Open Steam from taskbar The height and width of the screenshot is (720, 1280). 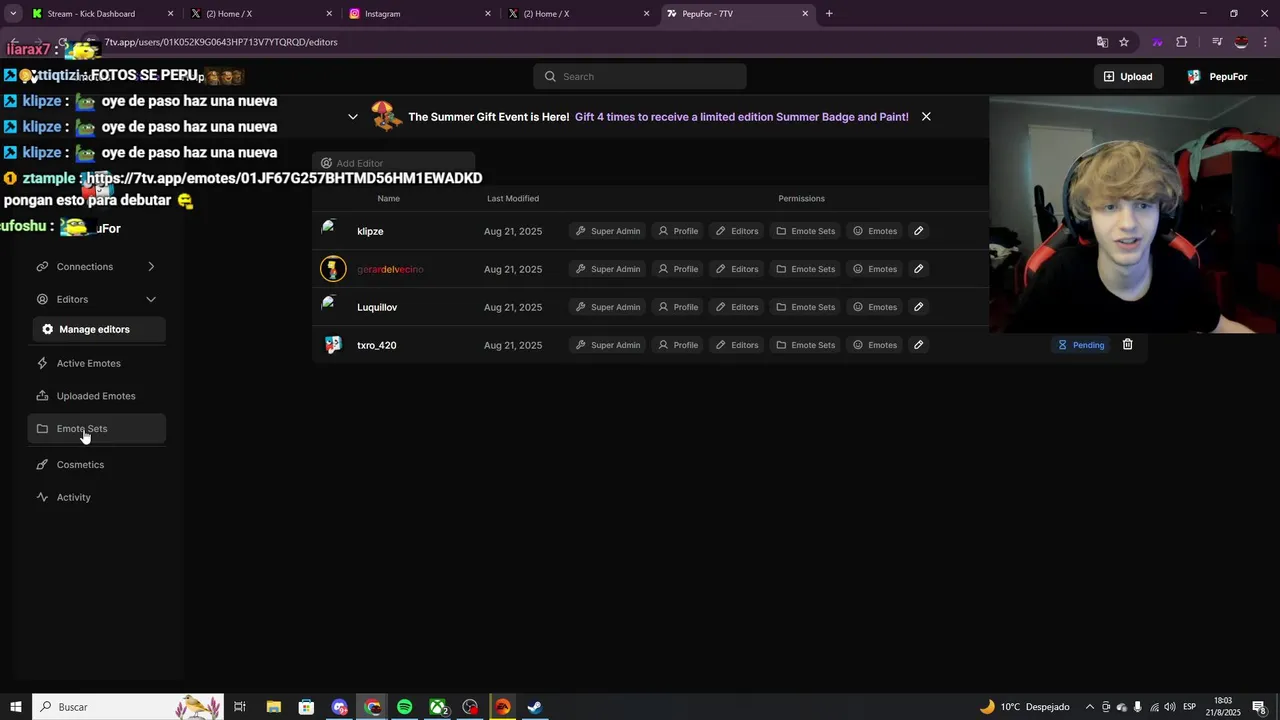535,707
